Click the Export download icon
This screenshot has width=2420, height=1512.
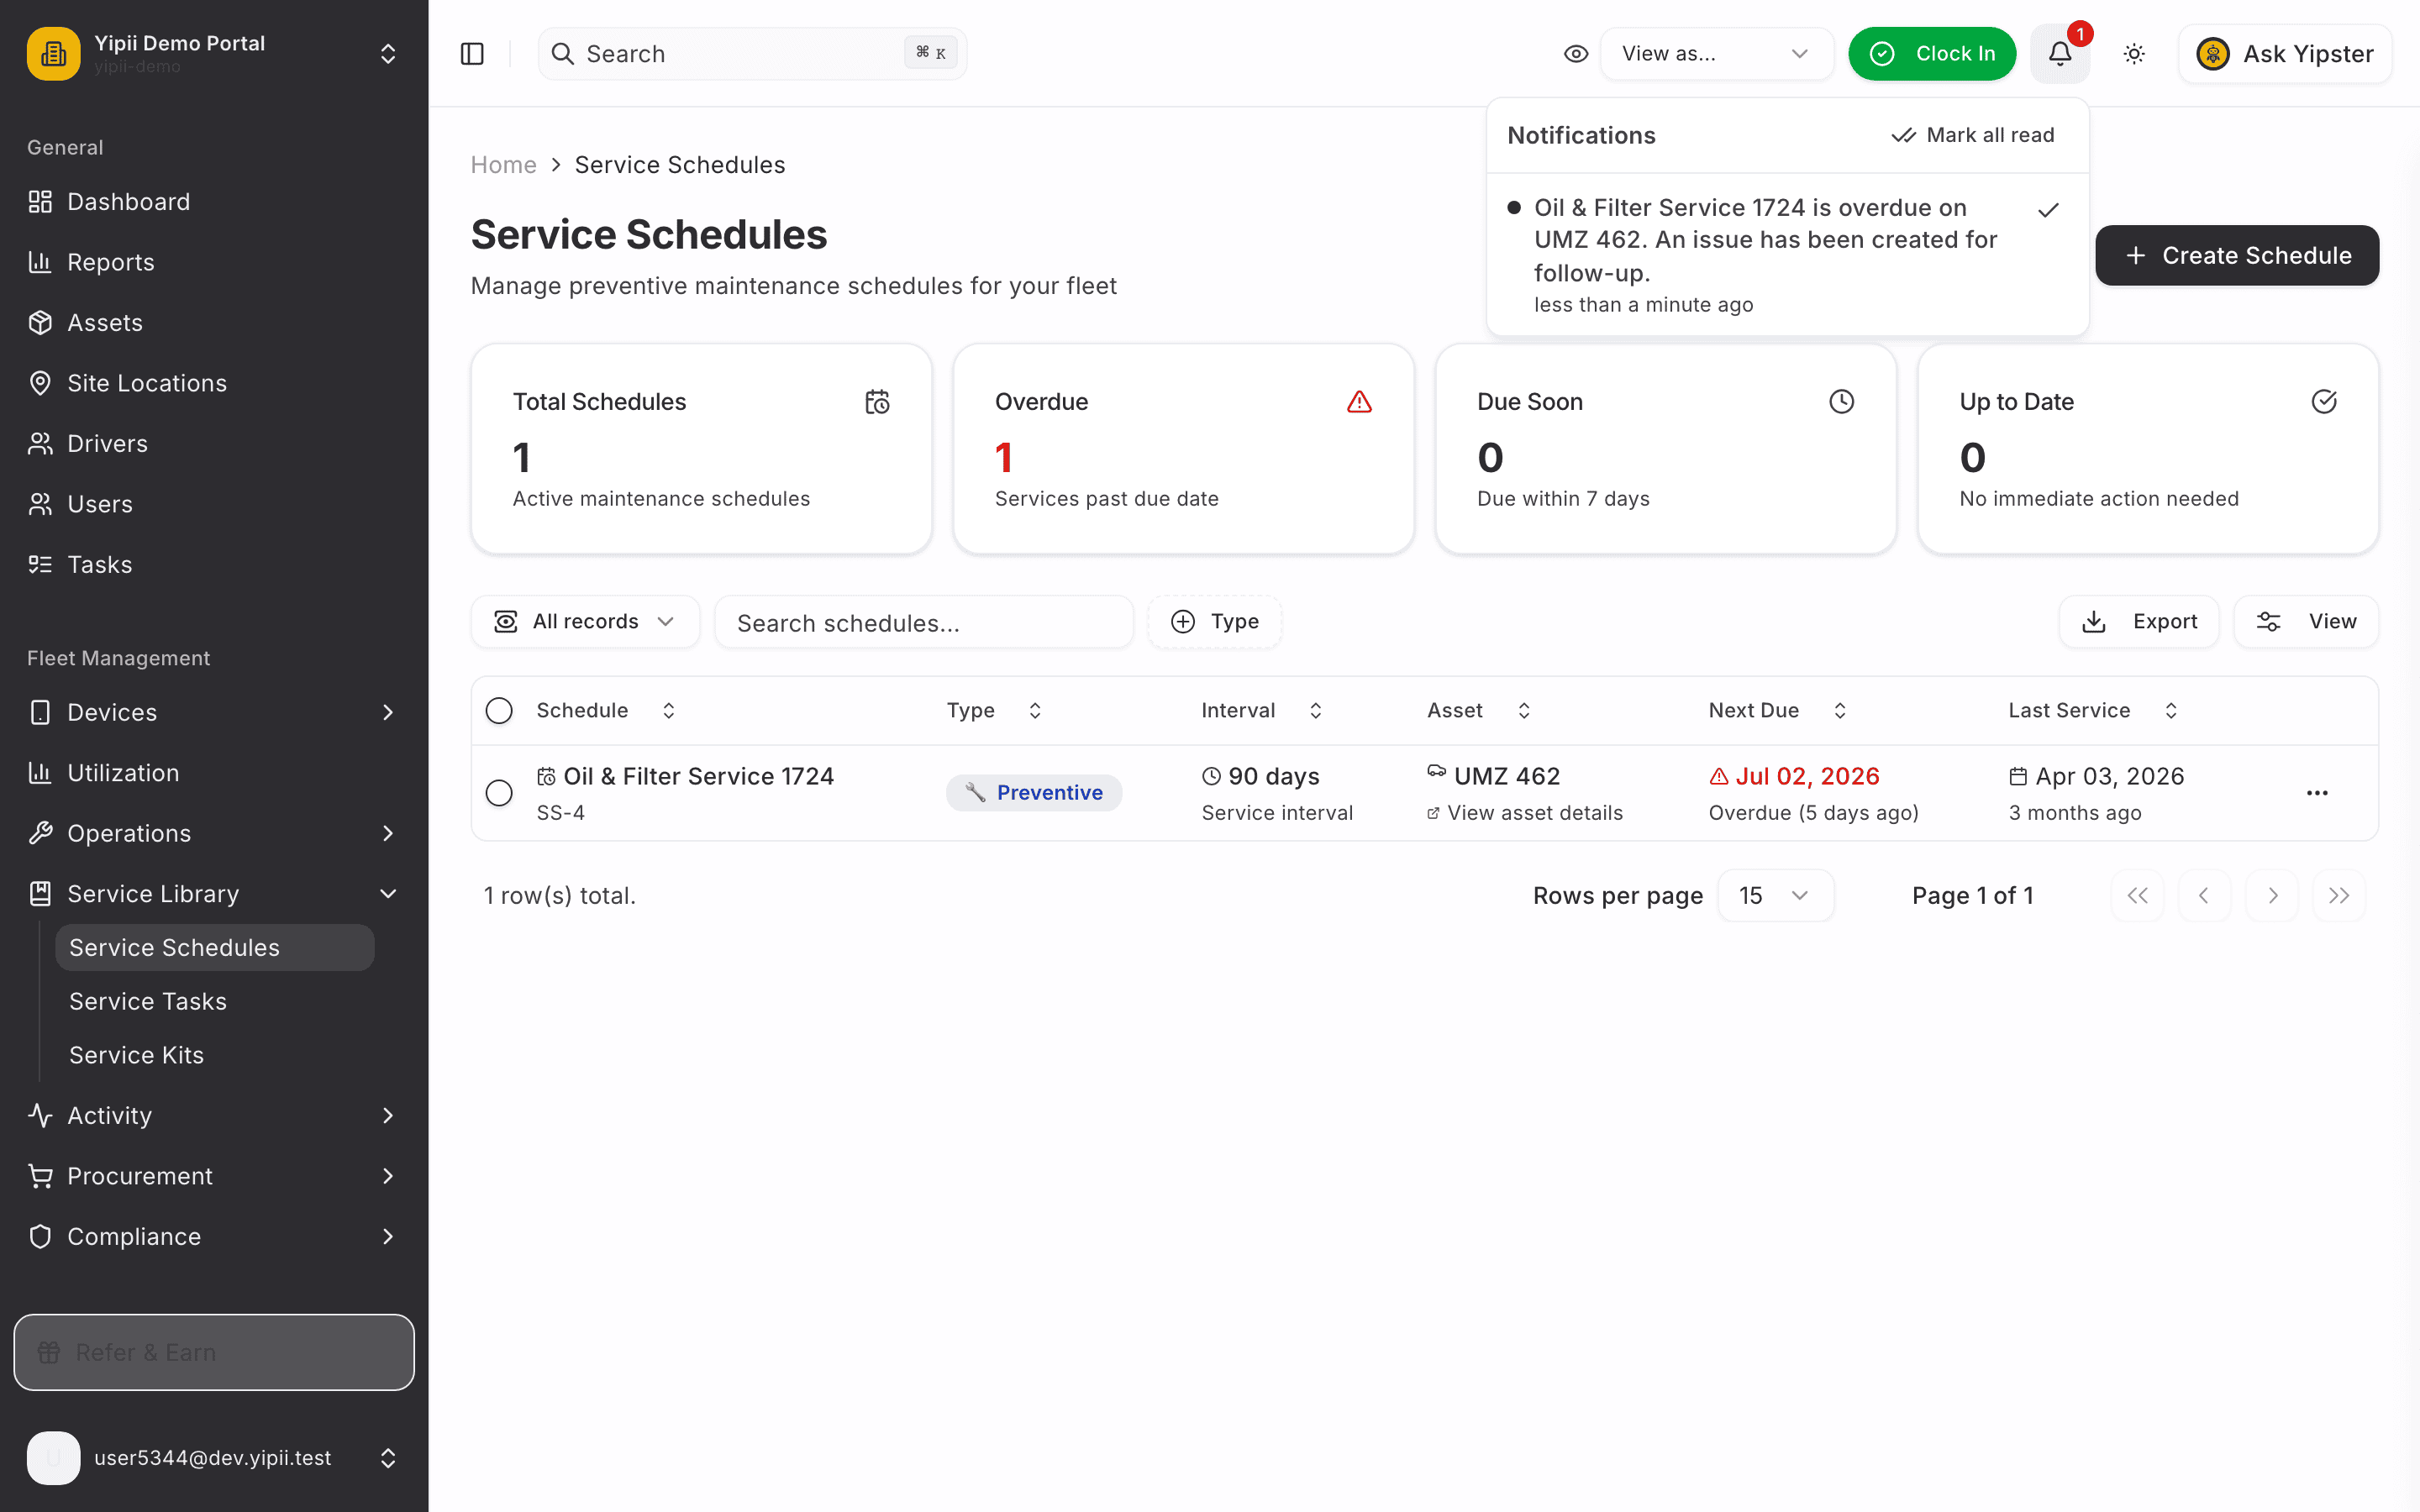point(2094,622)
